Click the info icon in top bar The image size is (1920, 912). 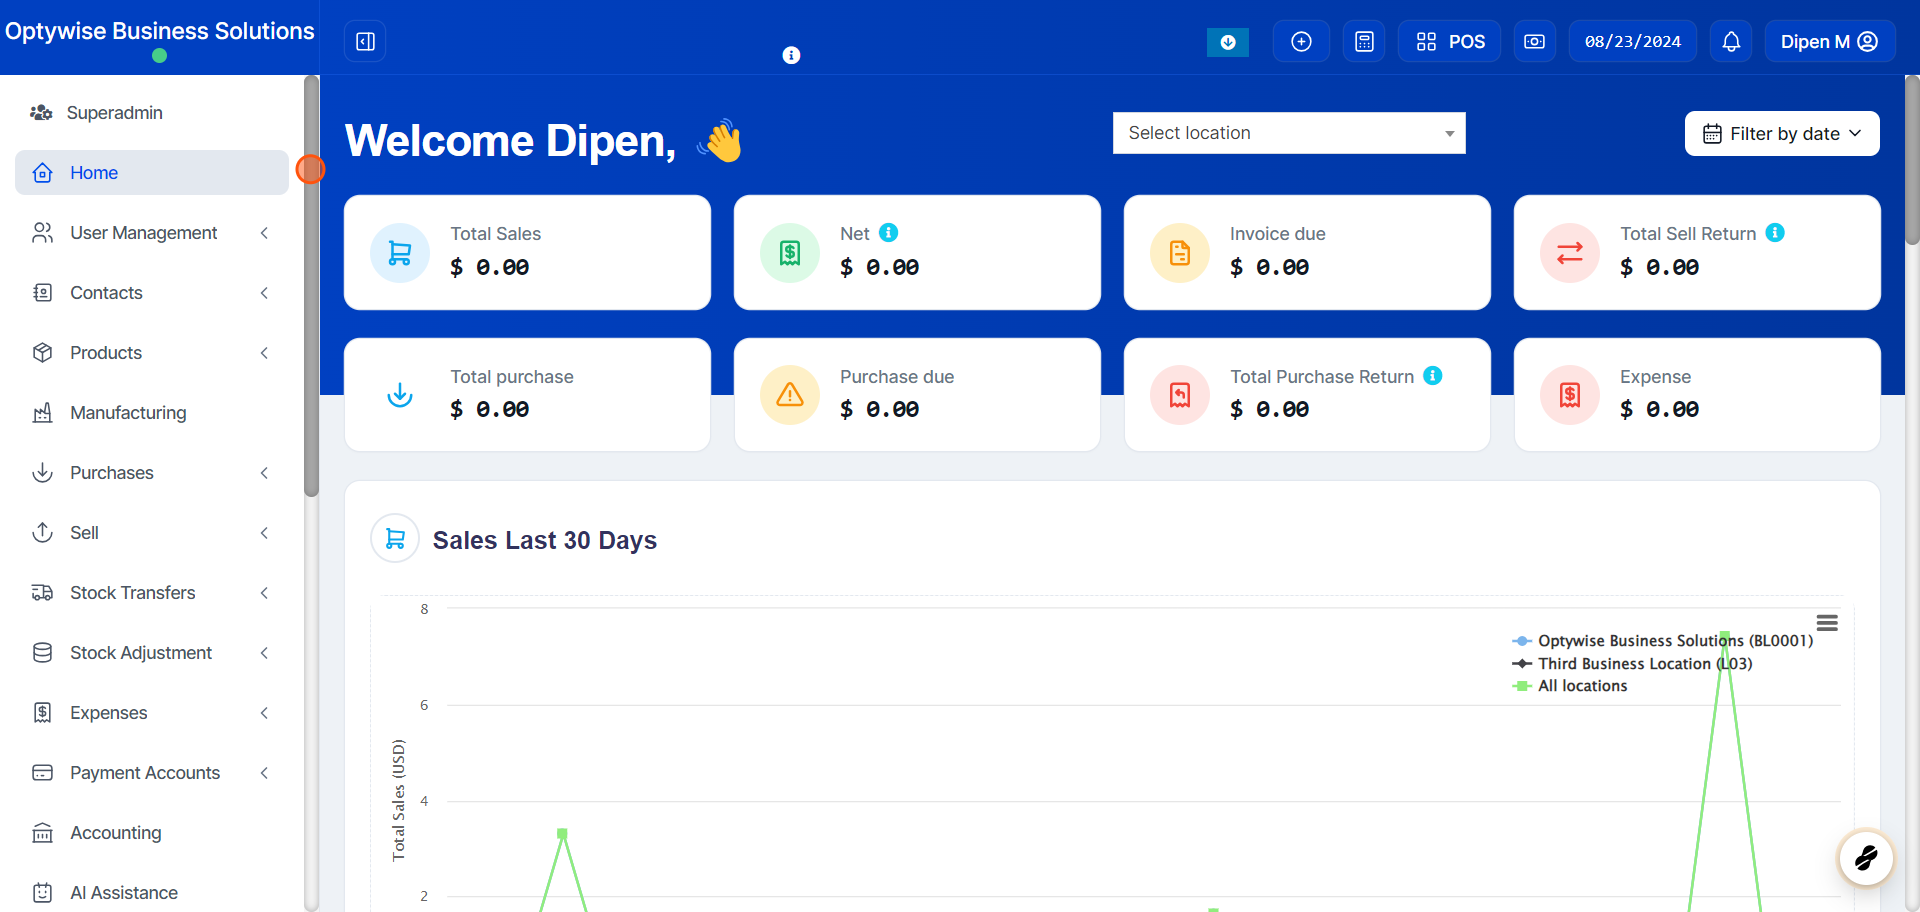tap(791, 55)
